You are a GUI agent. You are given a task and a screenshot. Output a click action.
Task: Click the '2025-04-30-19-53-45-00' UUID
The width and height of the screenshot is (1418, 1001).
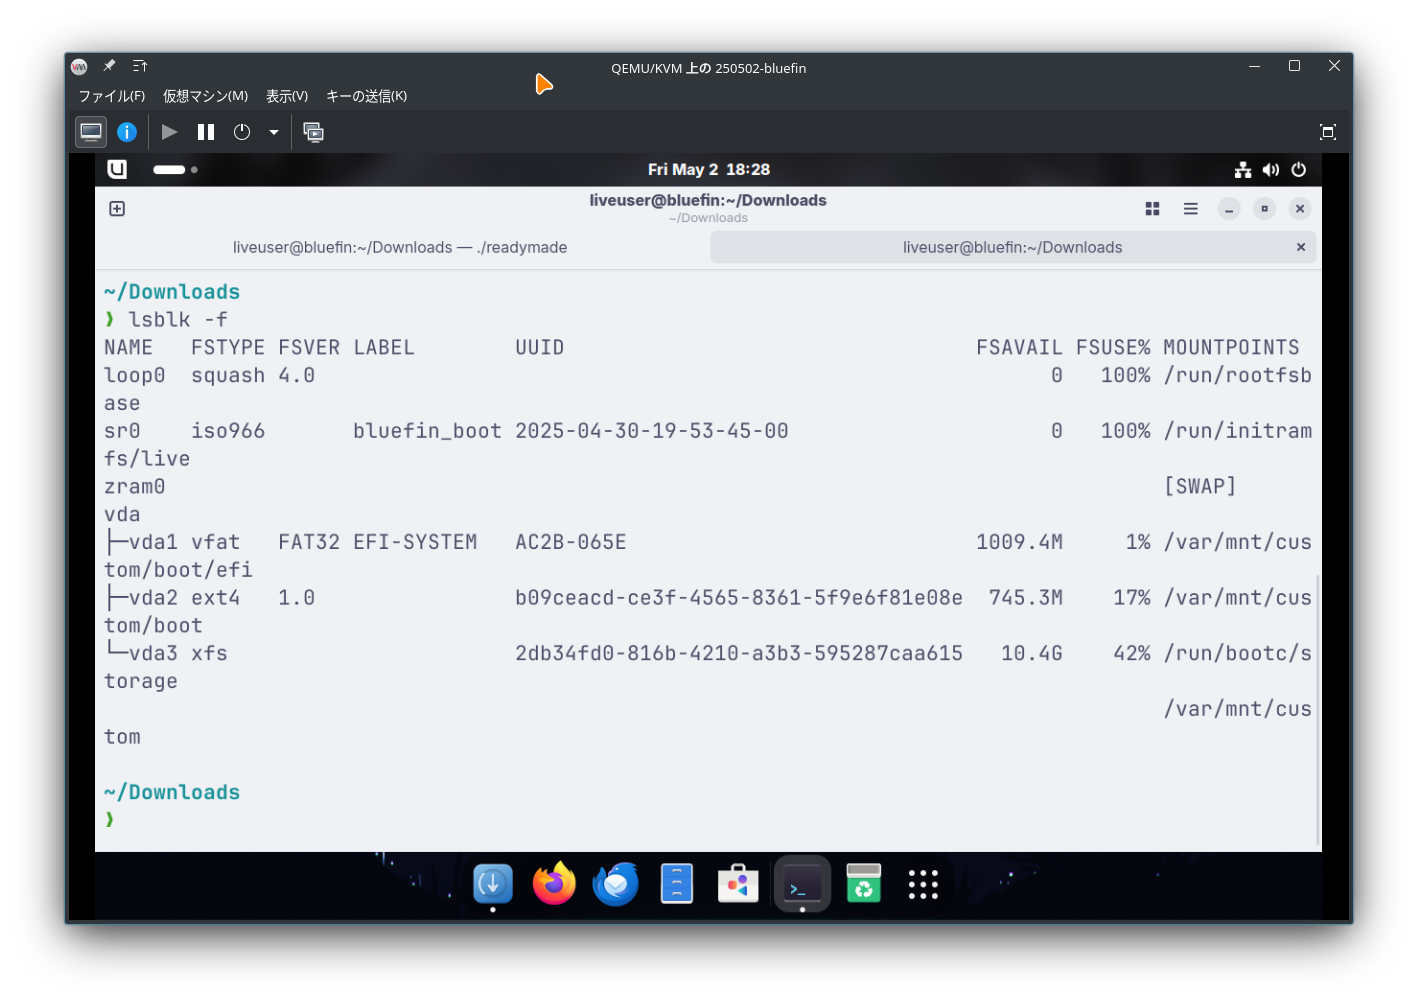(x=652, y=431)
